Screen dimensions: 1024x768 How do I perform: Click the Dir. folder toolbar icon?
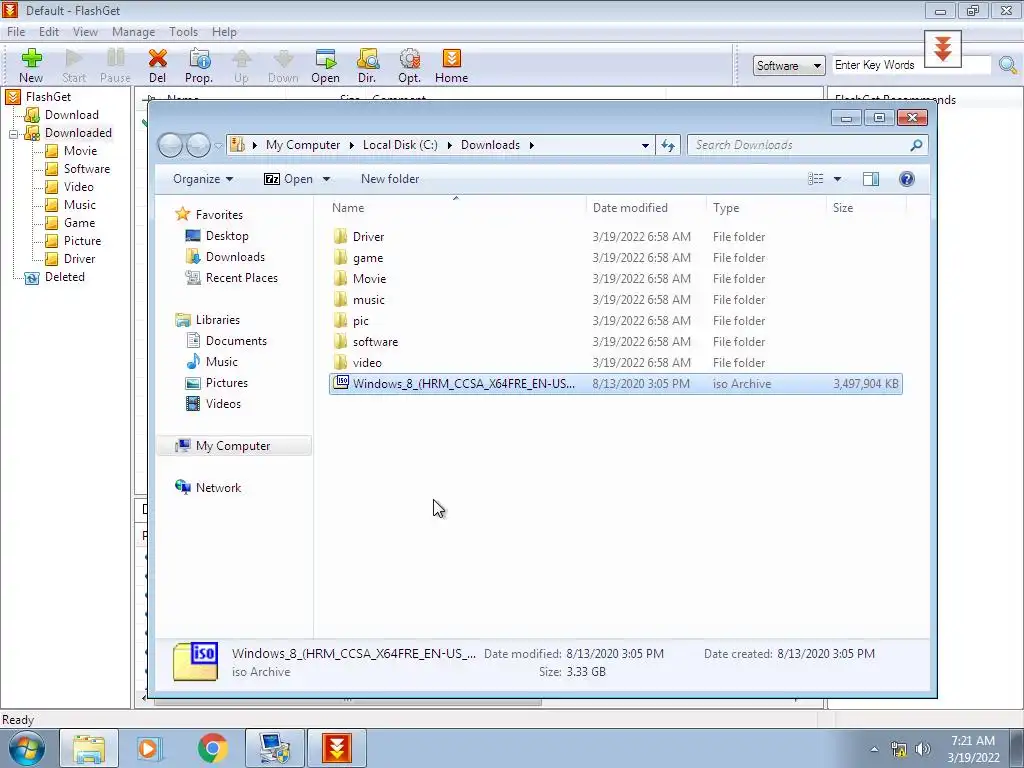[367, 65]
